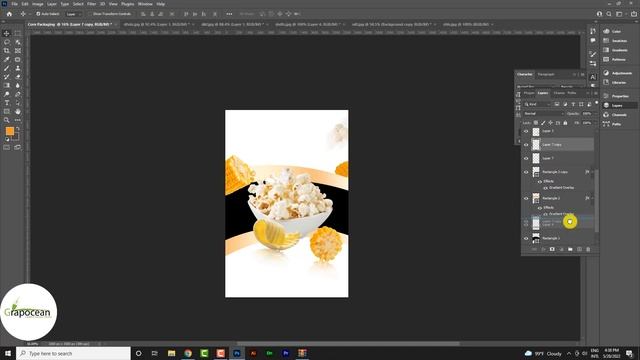Click the new group folder icon
This screenshot has height=360, width=640.
(570, 249)
